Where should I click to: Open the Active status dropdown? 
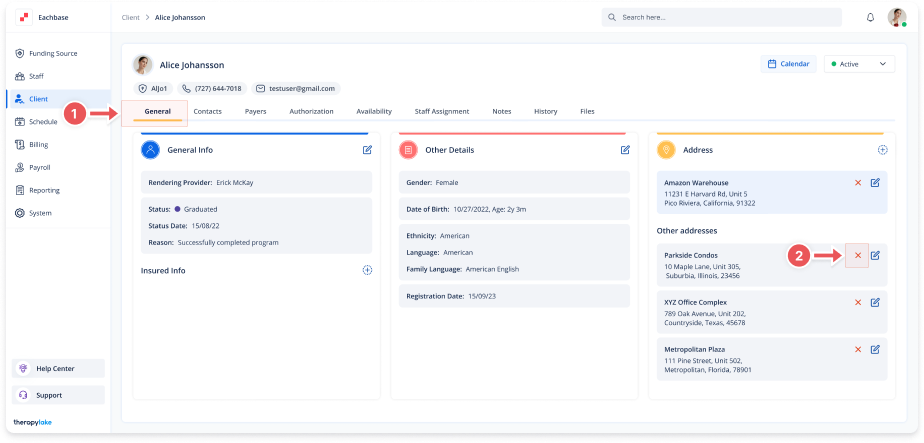(x=858, y=64)
